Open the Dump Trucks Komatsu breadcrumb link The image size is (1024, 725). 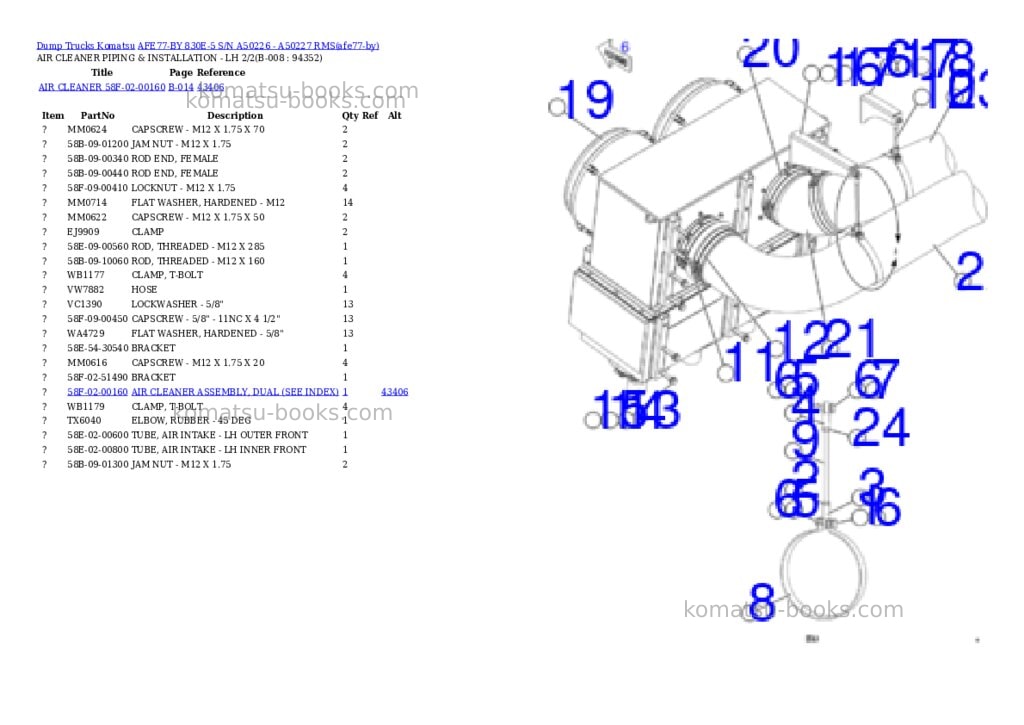pyautogui.click(x=86, y=46)
